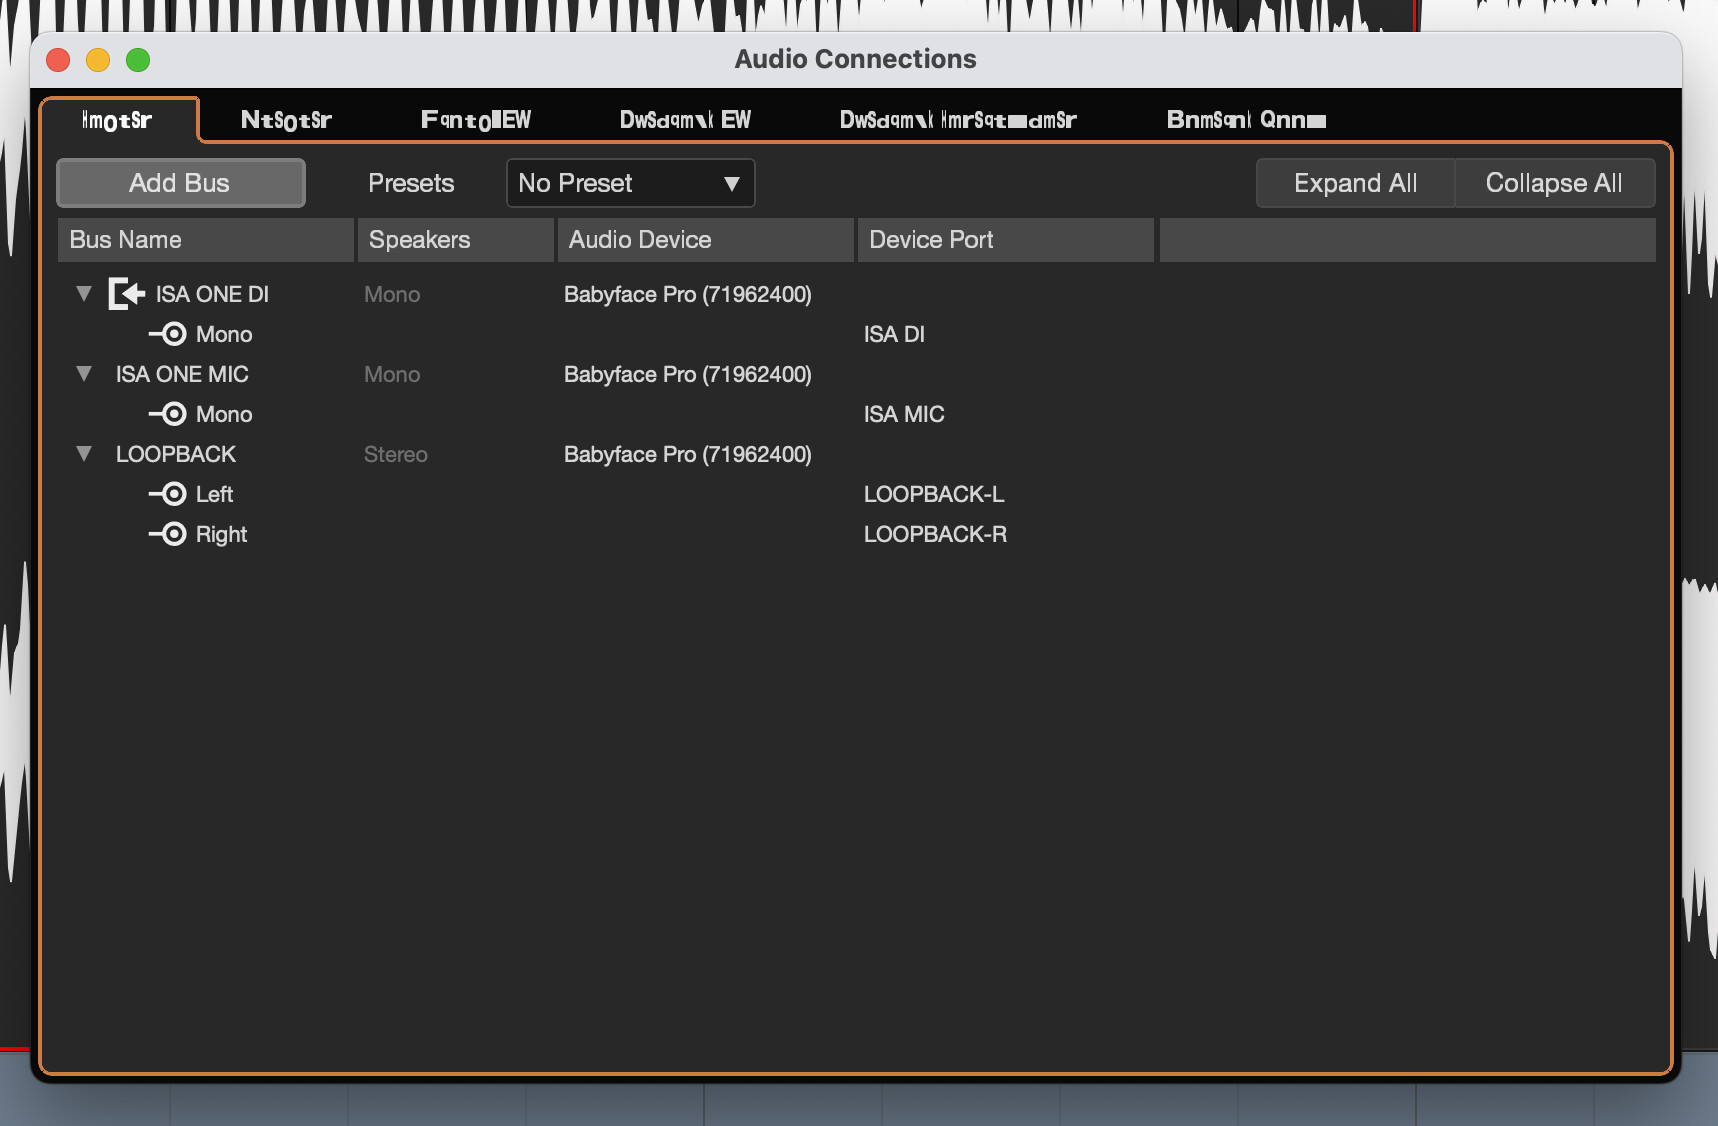Click Babyface Pro device for ISA ONE DI

pyautogui.click(x=688, y=294)
